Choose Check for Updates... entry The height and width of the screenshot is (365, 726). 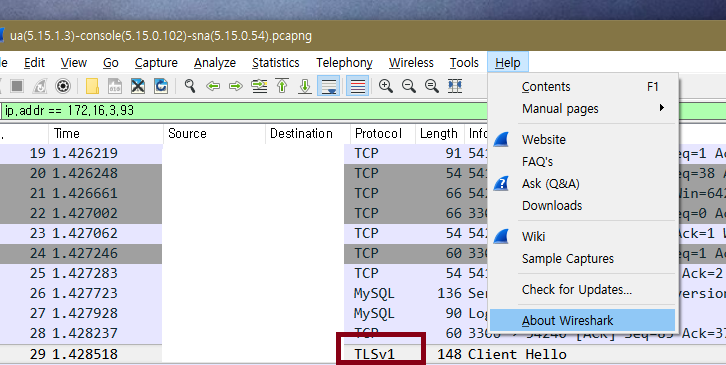point(583,290)
